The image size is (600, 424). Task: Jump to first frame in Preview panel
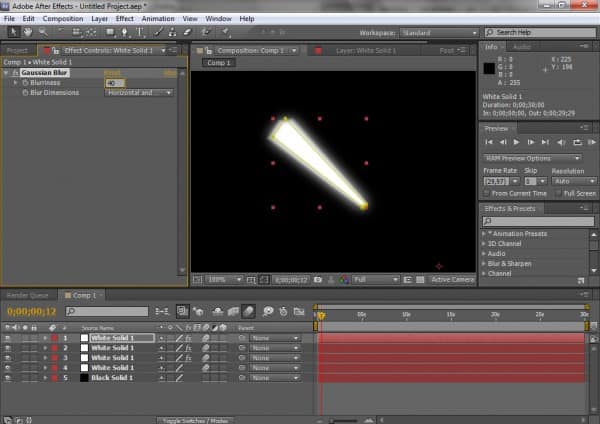489,143
